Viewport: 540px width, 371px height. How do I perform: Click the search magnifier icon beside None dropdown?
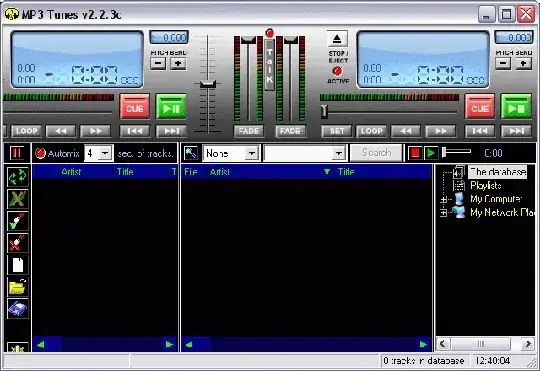click(x=190, y=153)
